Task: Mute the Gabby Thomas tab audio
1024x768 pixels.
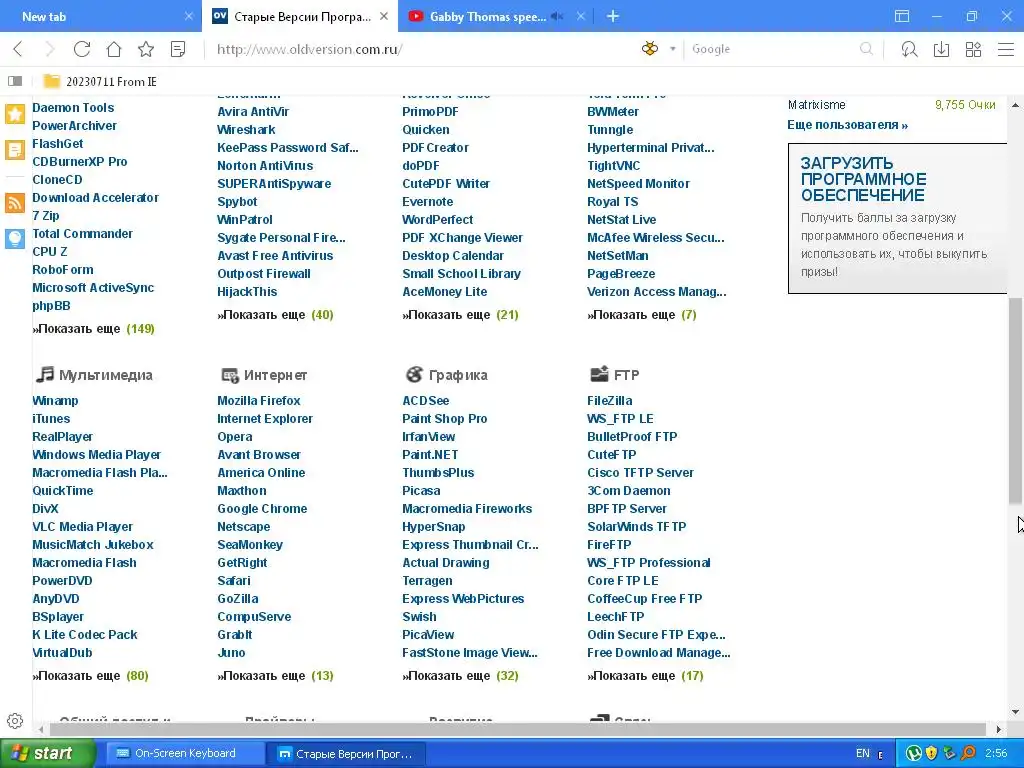Action: (557, 16)
